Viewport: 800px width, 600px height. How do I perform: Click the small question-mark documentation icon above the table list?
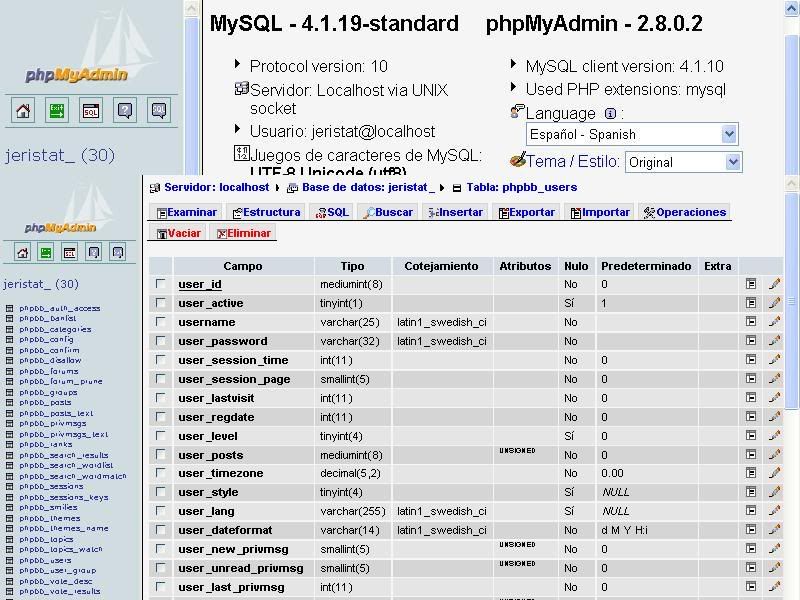tap(94, 252)
